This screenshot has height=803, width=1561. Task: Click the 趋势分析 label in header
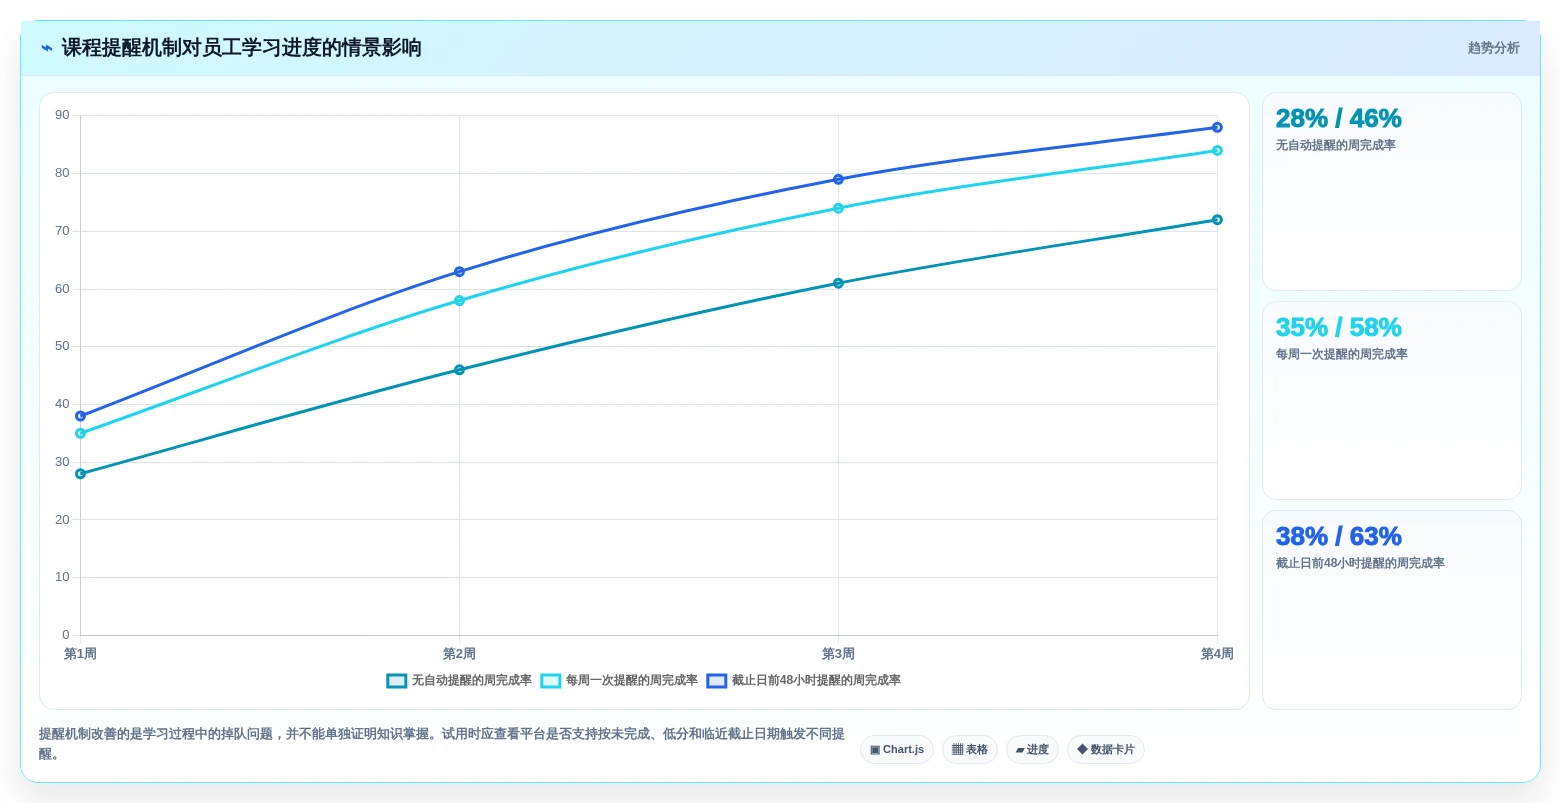1493,48
